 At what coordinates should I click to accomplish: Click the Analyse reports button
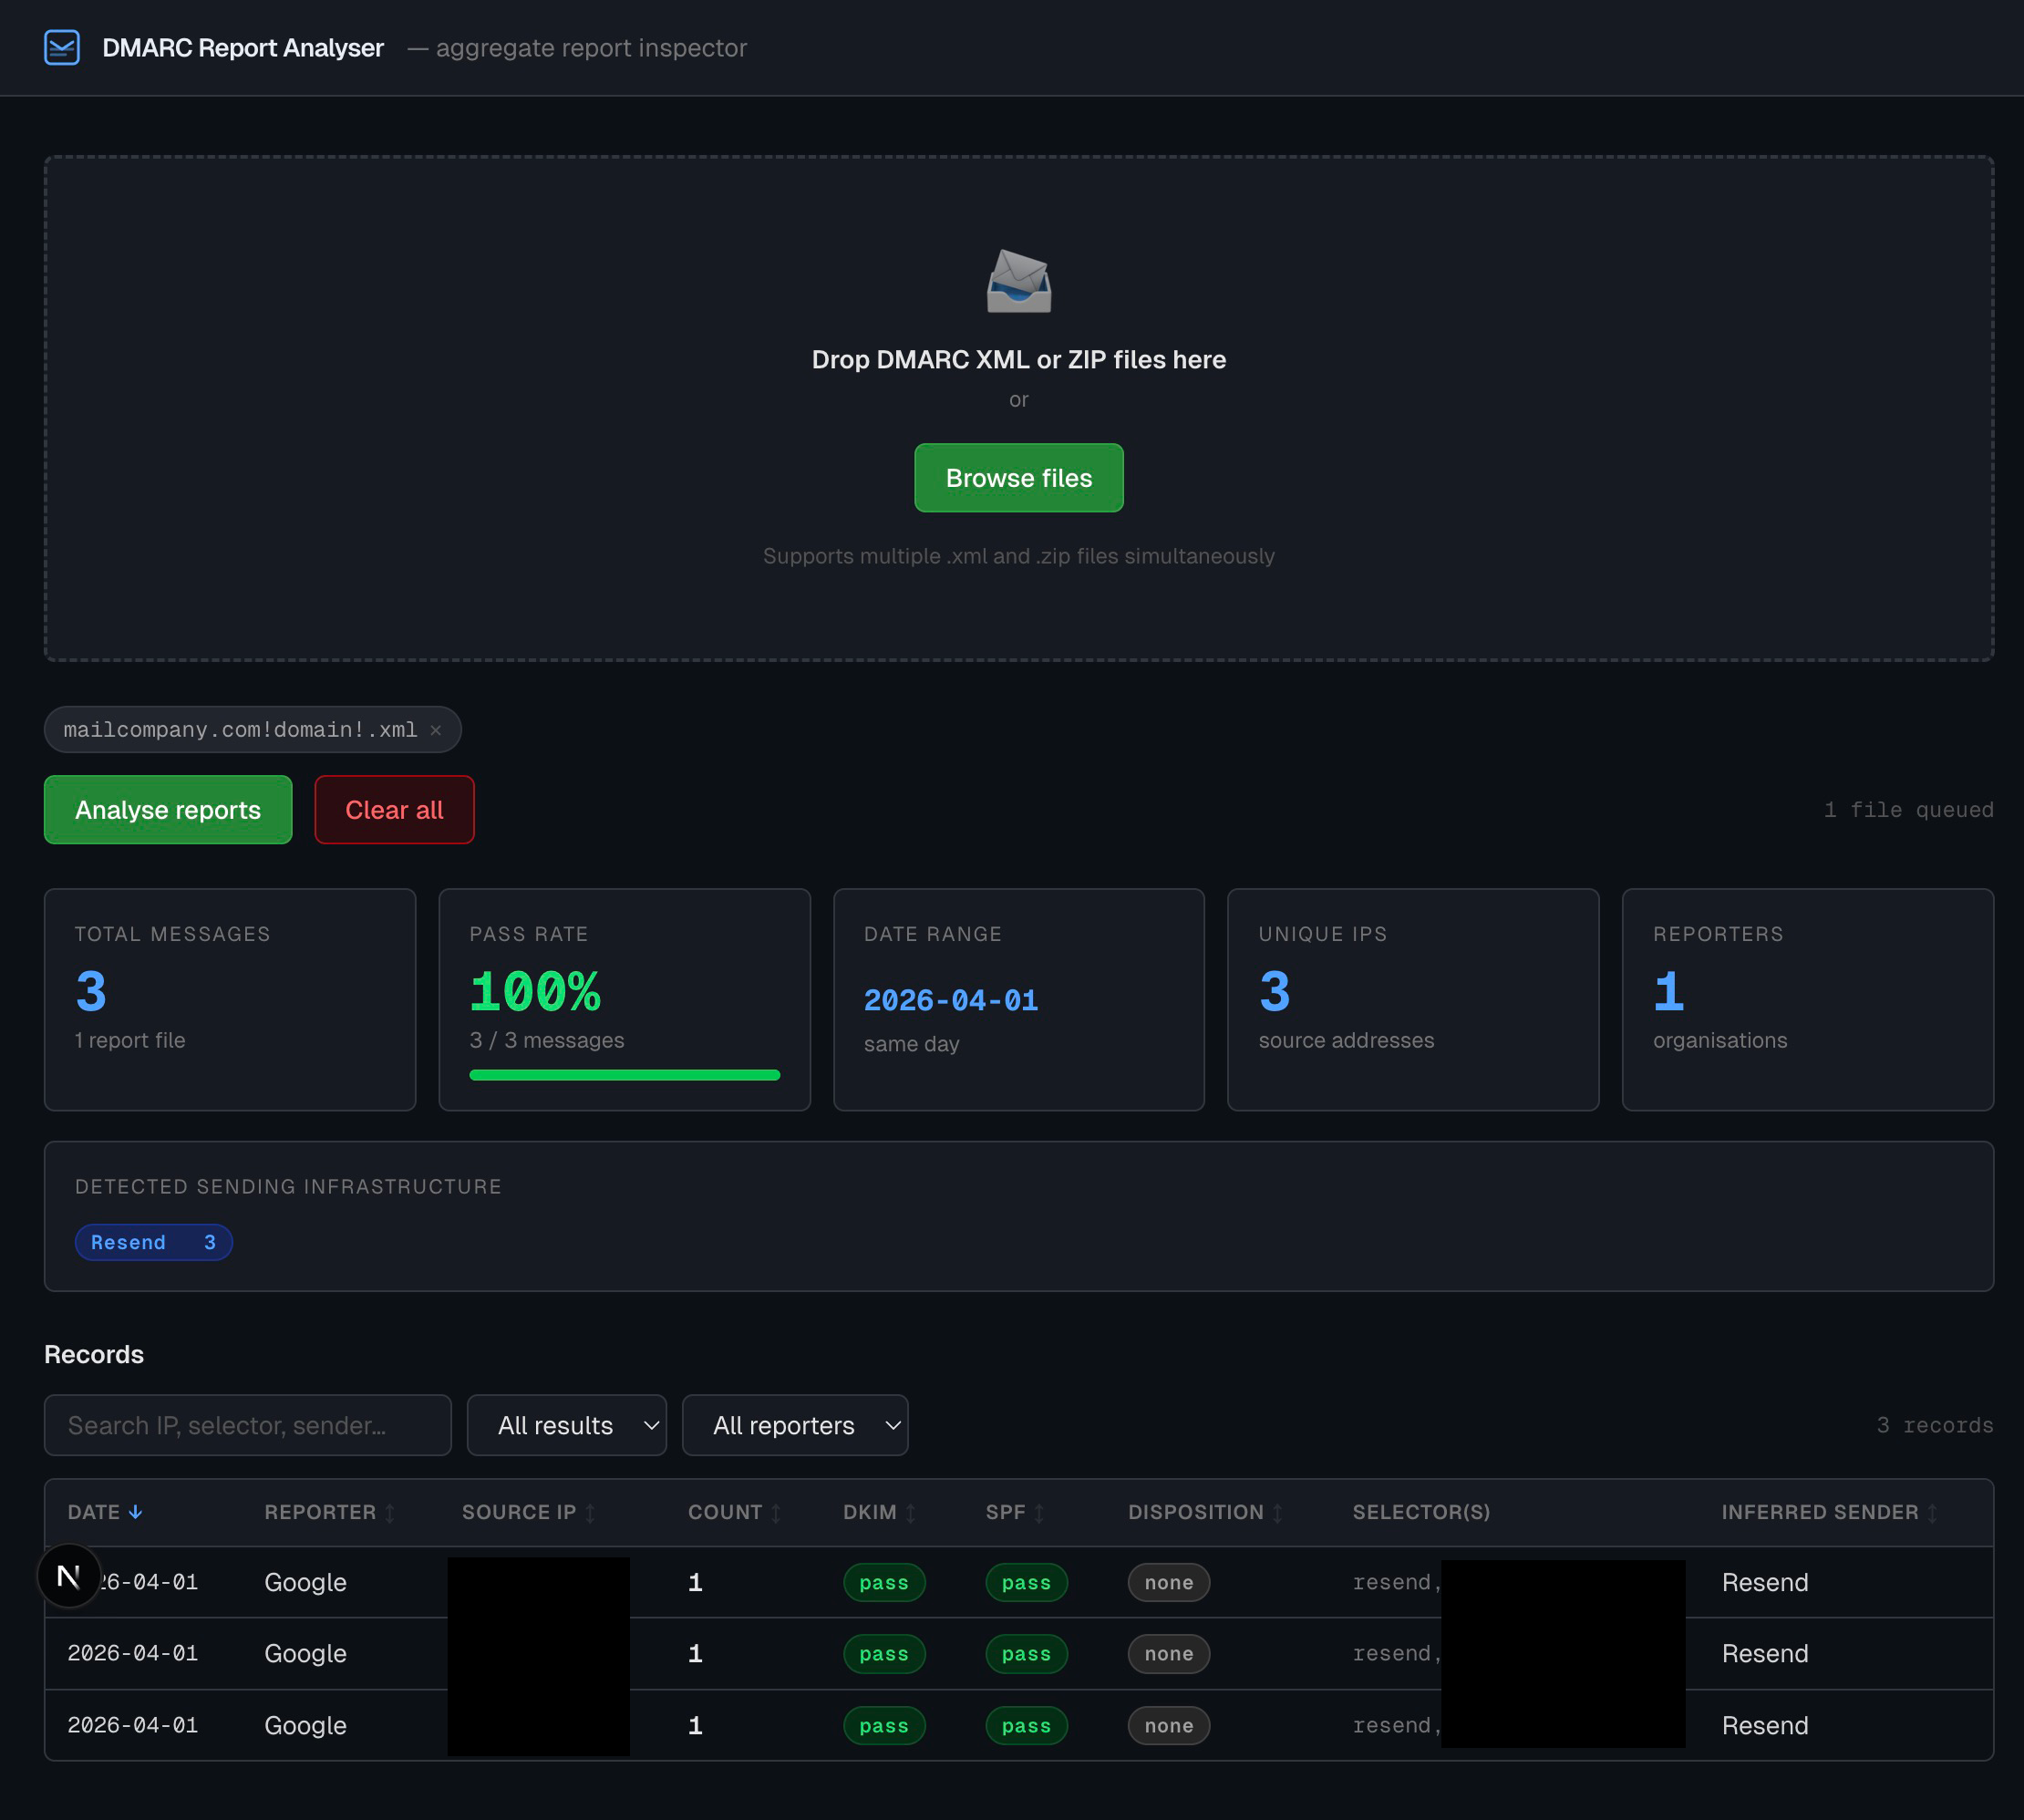tap(167, 809)
